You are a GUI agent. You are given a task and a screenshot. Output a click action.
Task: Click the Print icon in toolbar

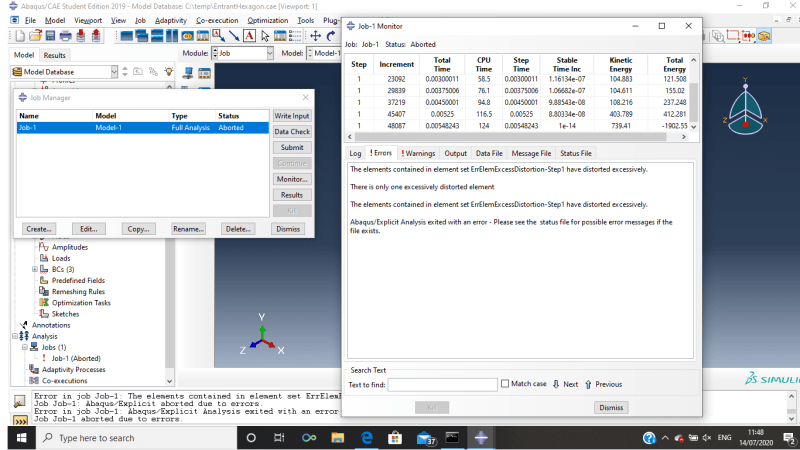coord(65,36)
